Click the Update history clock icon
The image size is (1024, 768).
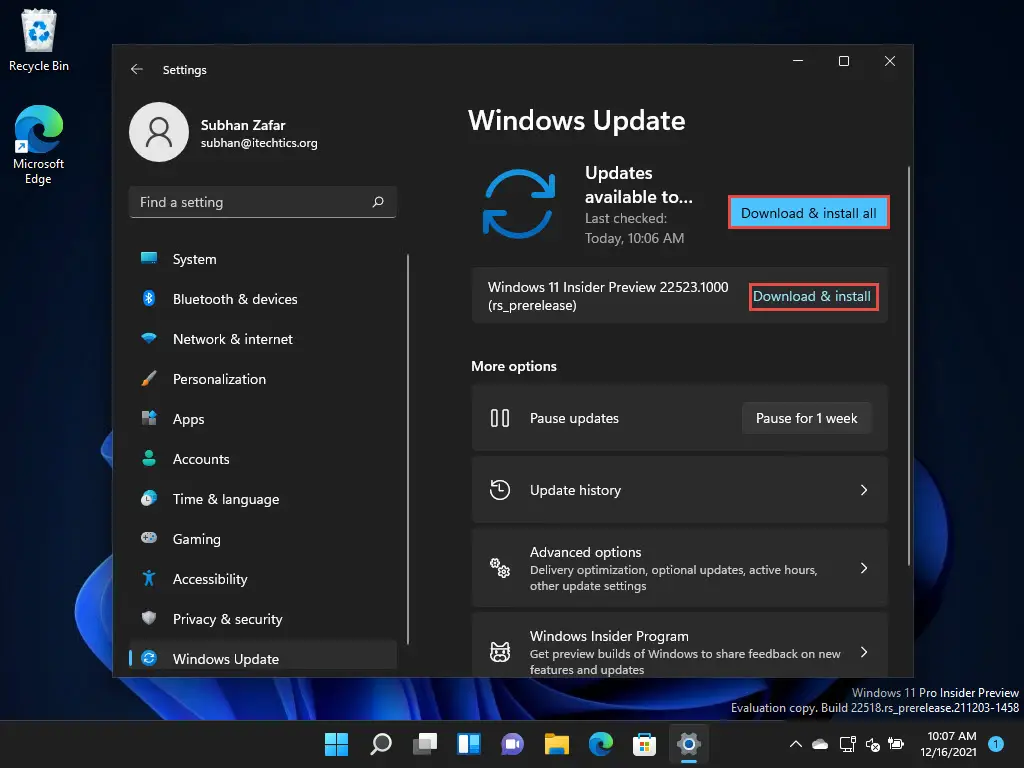pos(500,490)
